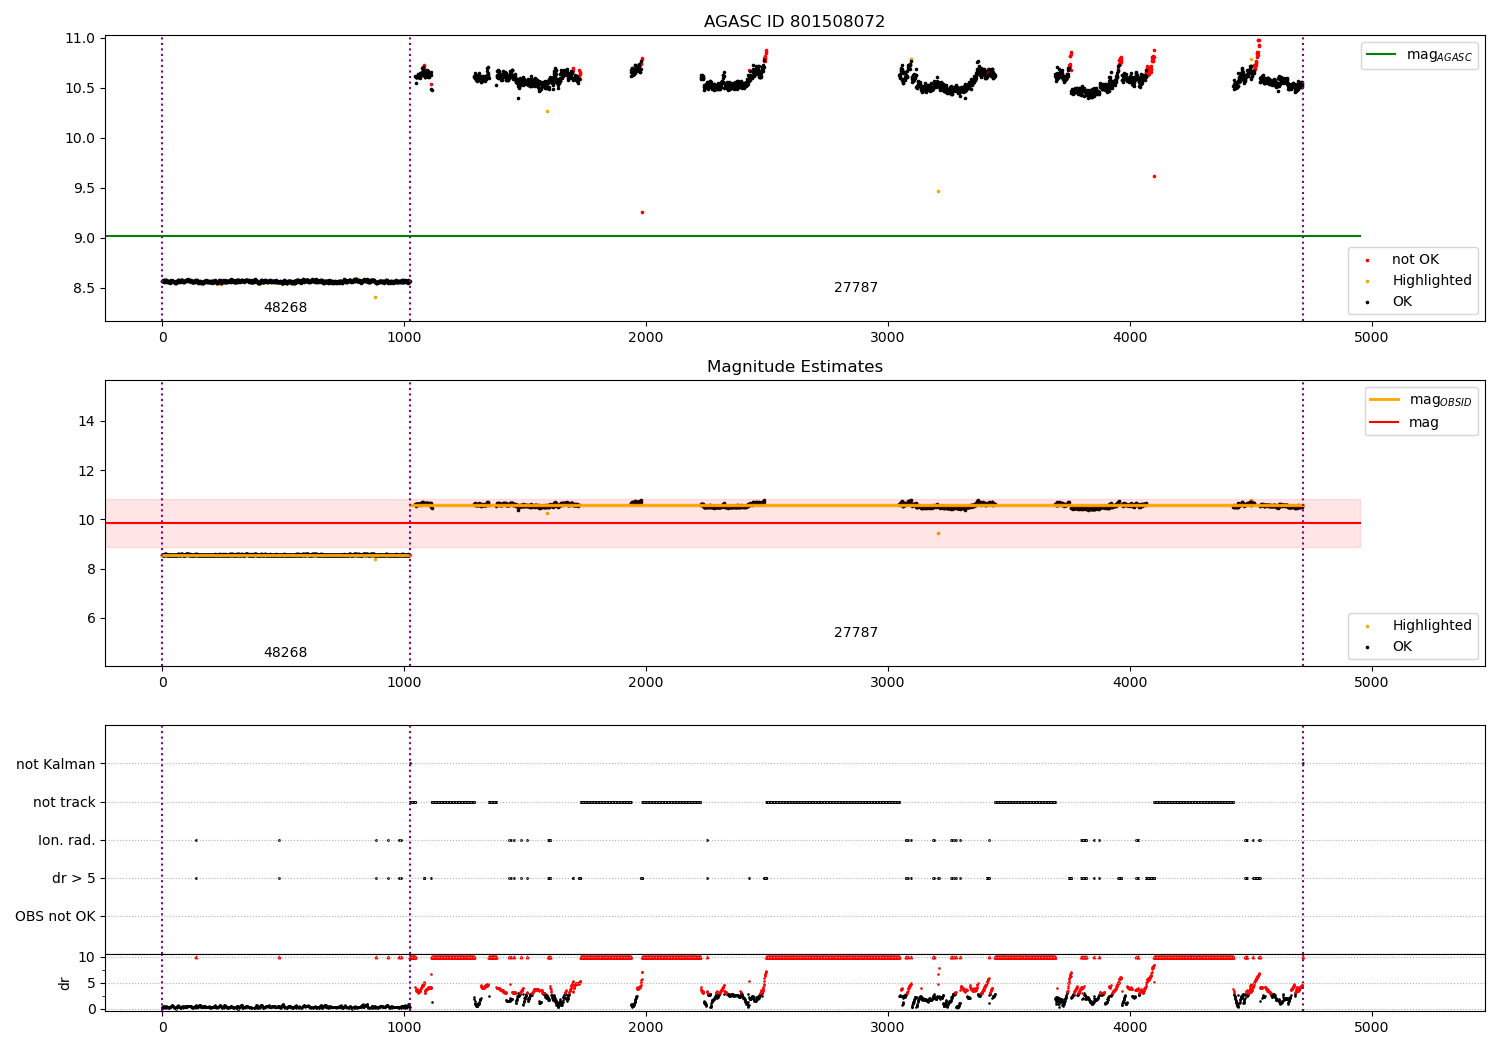Click the 'not Kalman' axis label
1500x1050 pixels.
(x=56, y=764)
